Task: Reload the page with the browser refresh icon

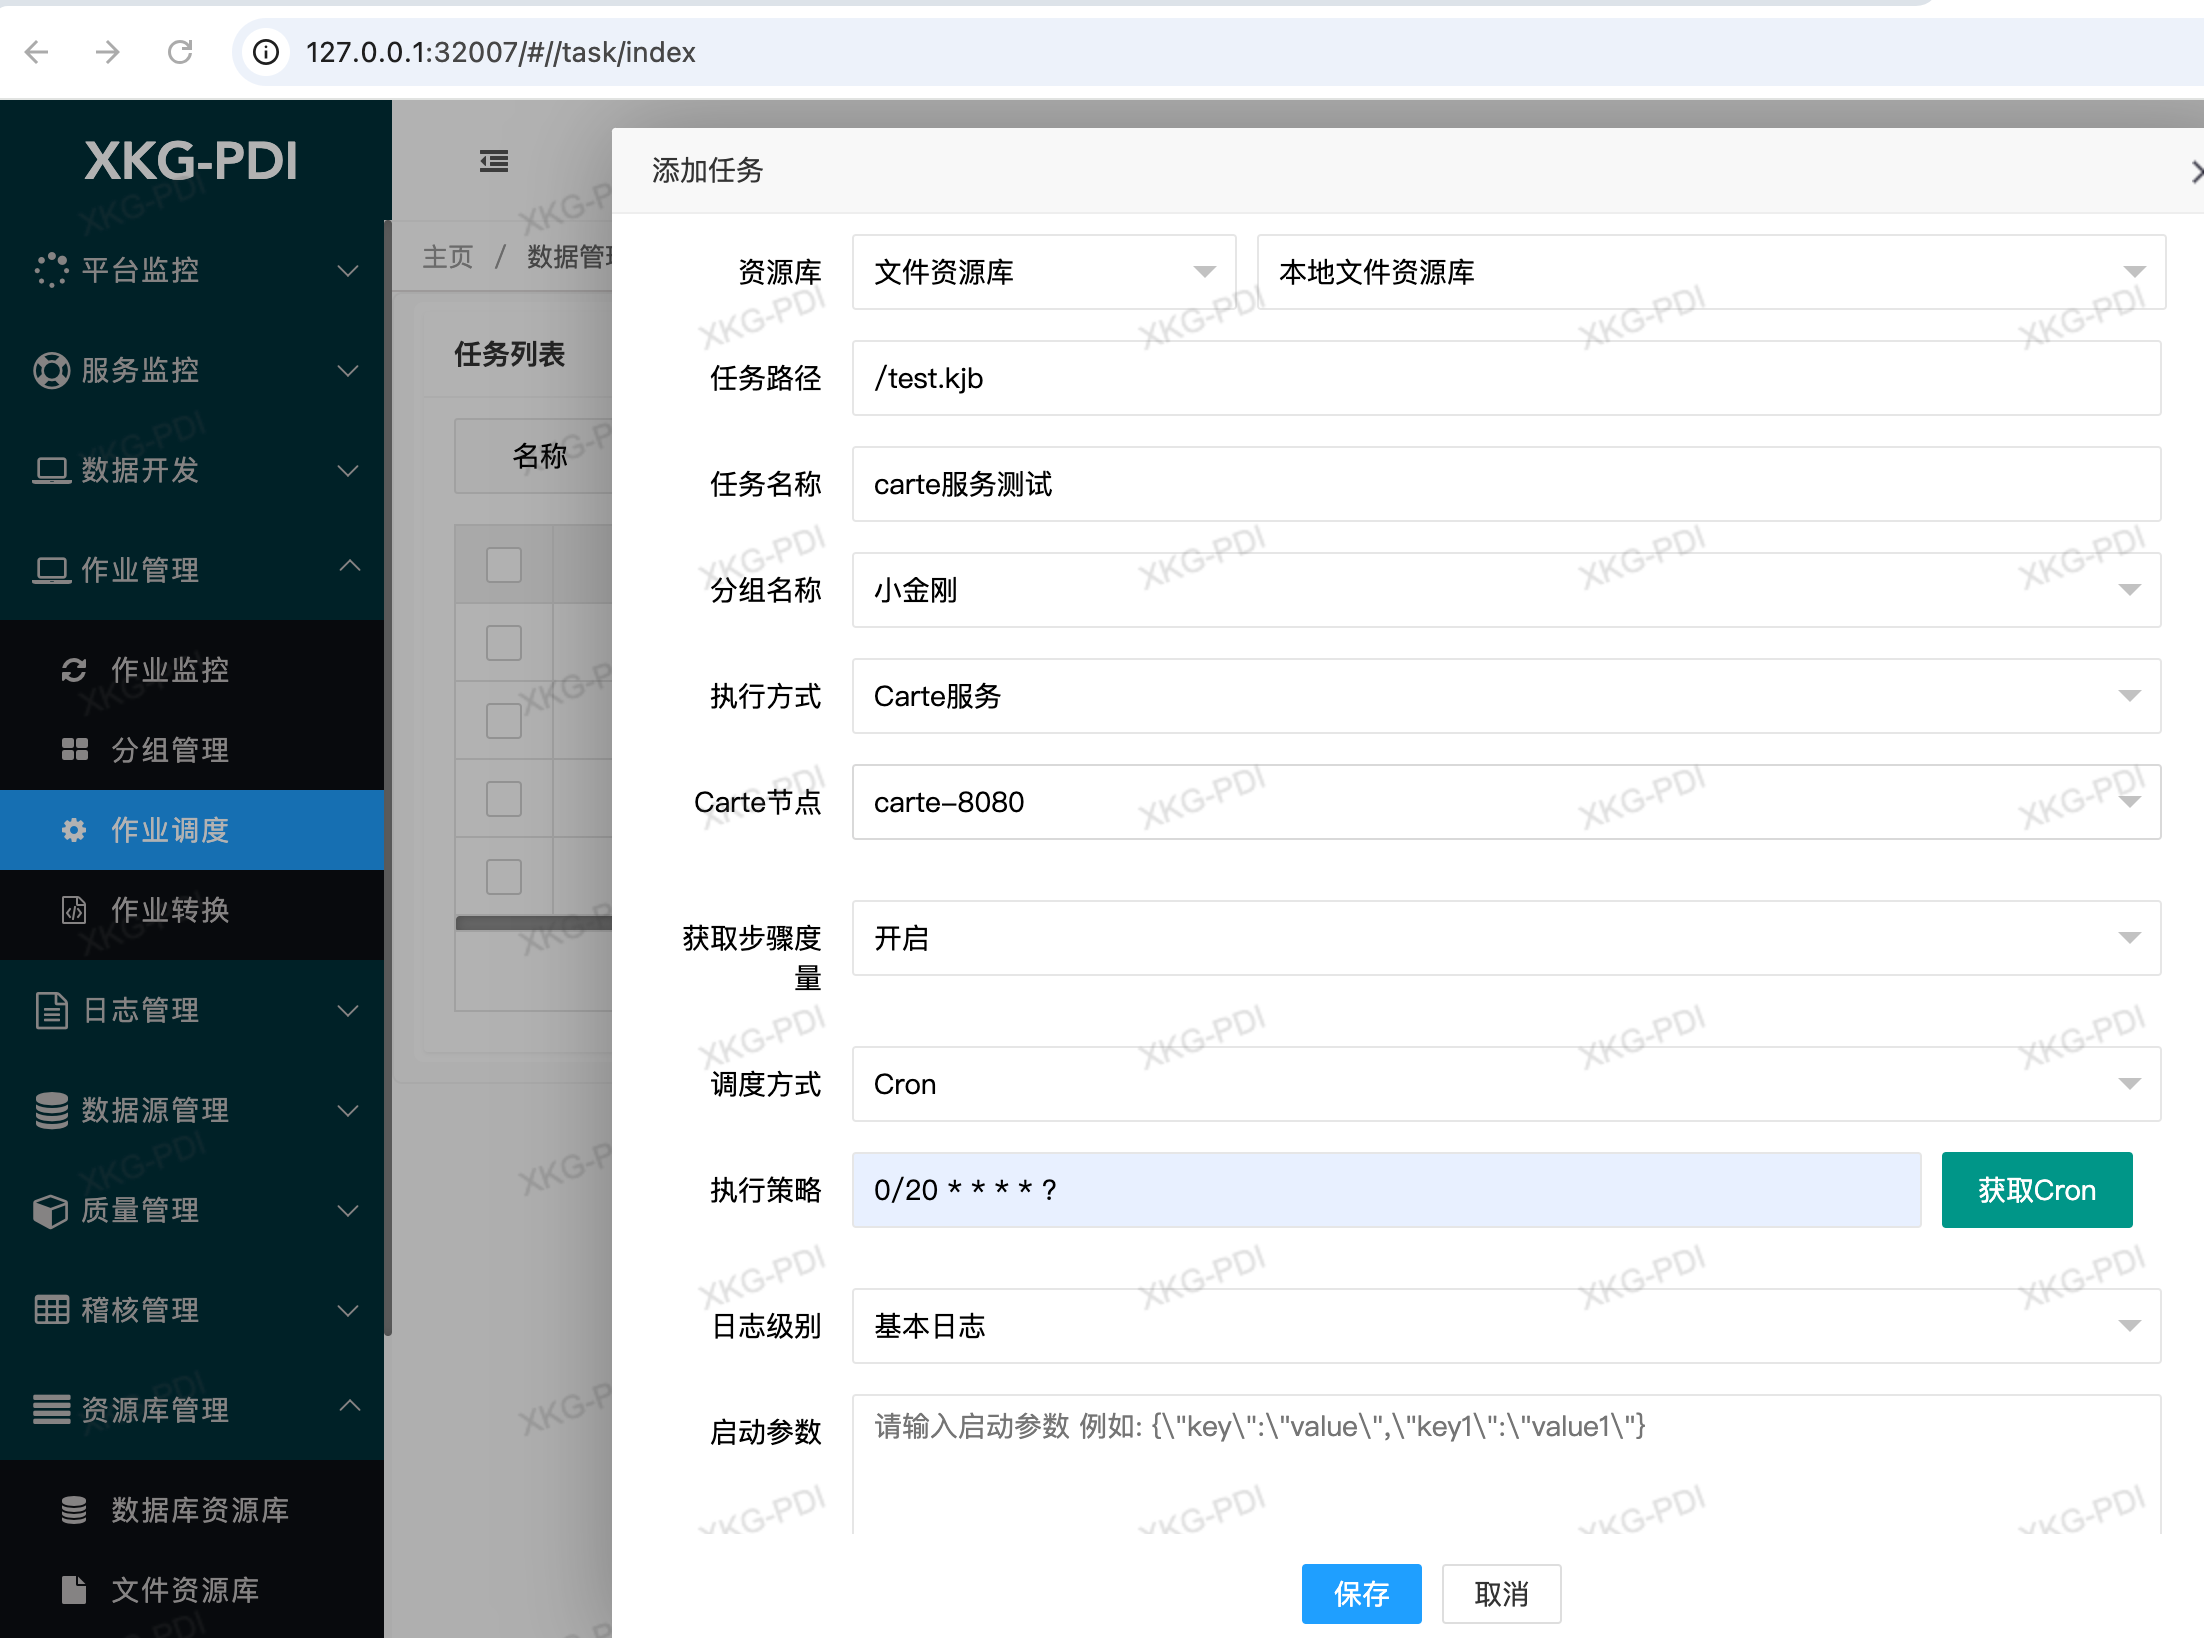Action: [x=181, y=52]
